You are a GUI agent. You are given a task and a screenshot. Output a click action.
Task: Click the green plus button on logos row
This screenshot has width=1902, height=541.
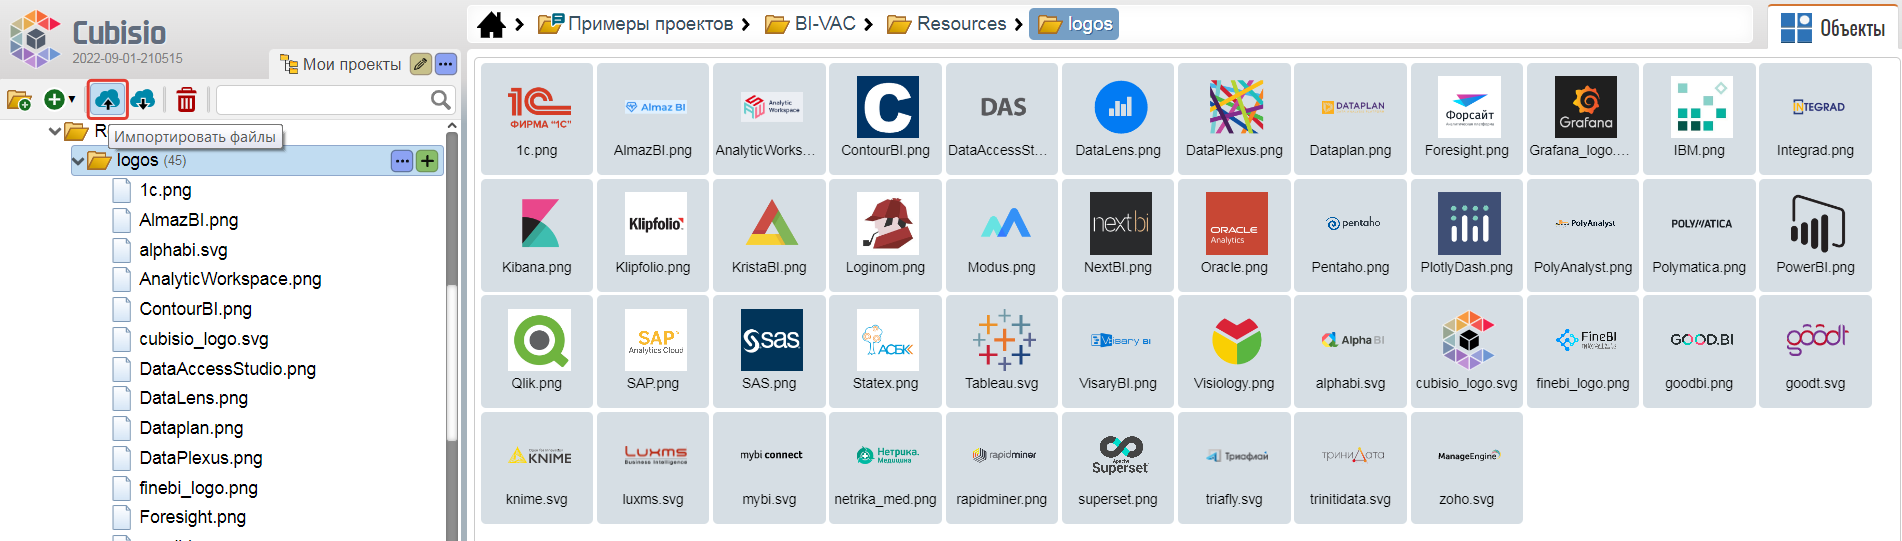coord(427,161)
